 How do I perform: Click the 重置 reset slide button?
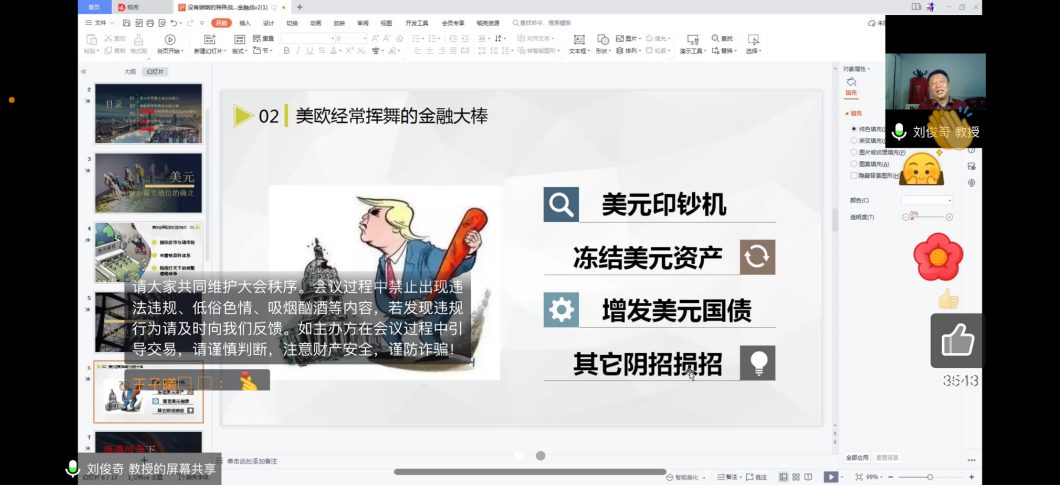click(x=264, y=39)
